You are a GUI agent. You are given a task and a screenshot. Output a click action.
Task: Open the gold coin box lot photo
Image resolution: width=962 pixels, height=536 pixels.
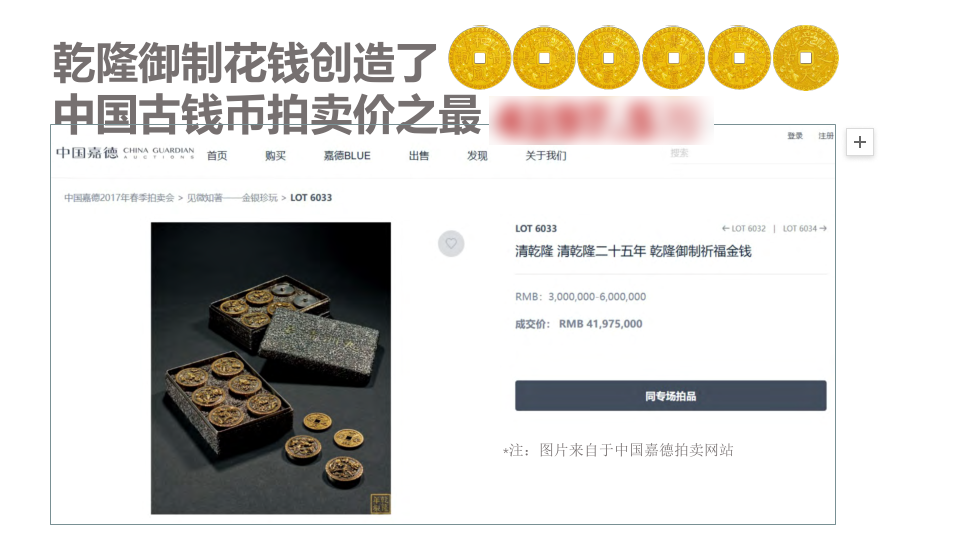[271, 368]
